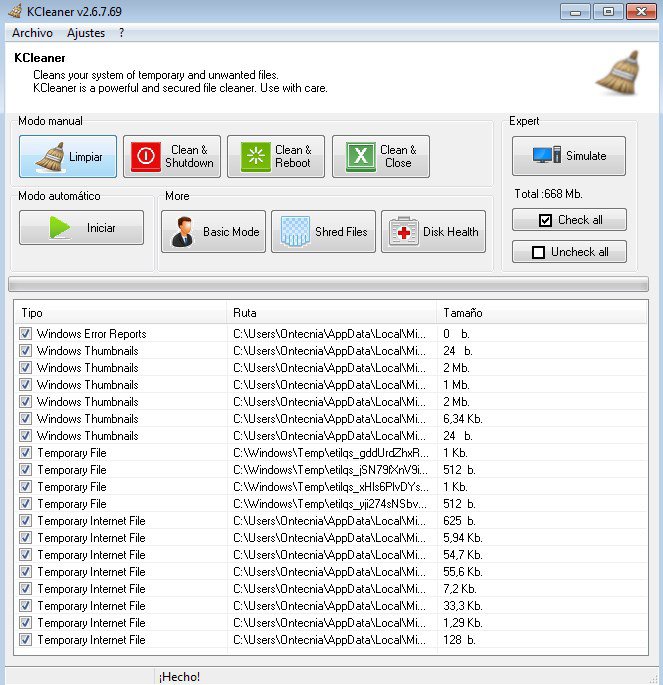Click the broom icon on Limpiar button

tap(51, 157)
